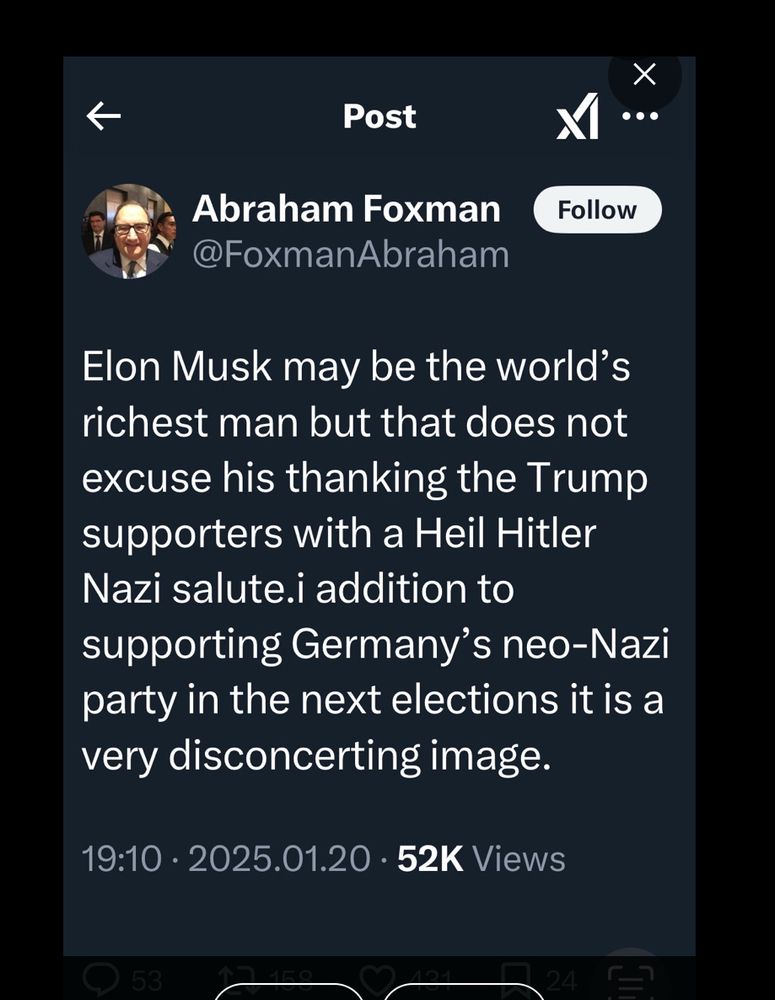Viewport: 775px width, 1000px height.
Task: Open Abraham Foxman's profile picture
Action: (x=128, y=231)
